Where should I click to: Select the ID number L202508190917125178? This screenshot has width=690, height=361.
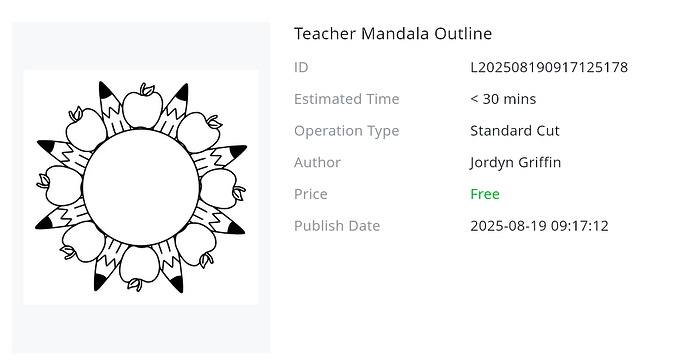point(549,67)
